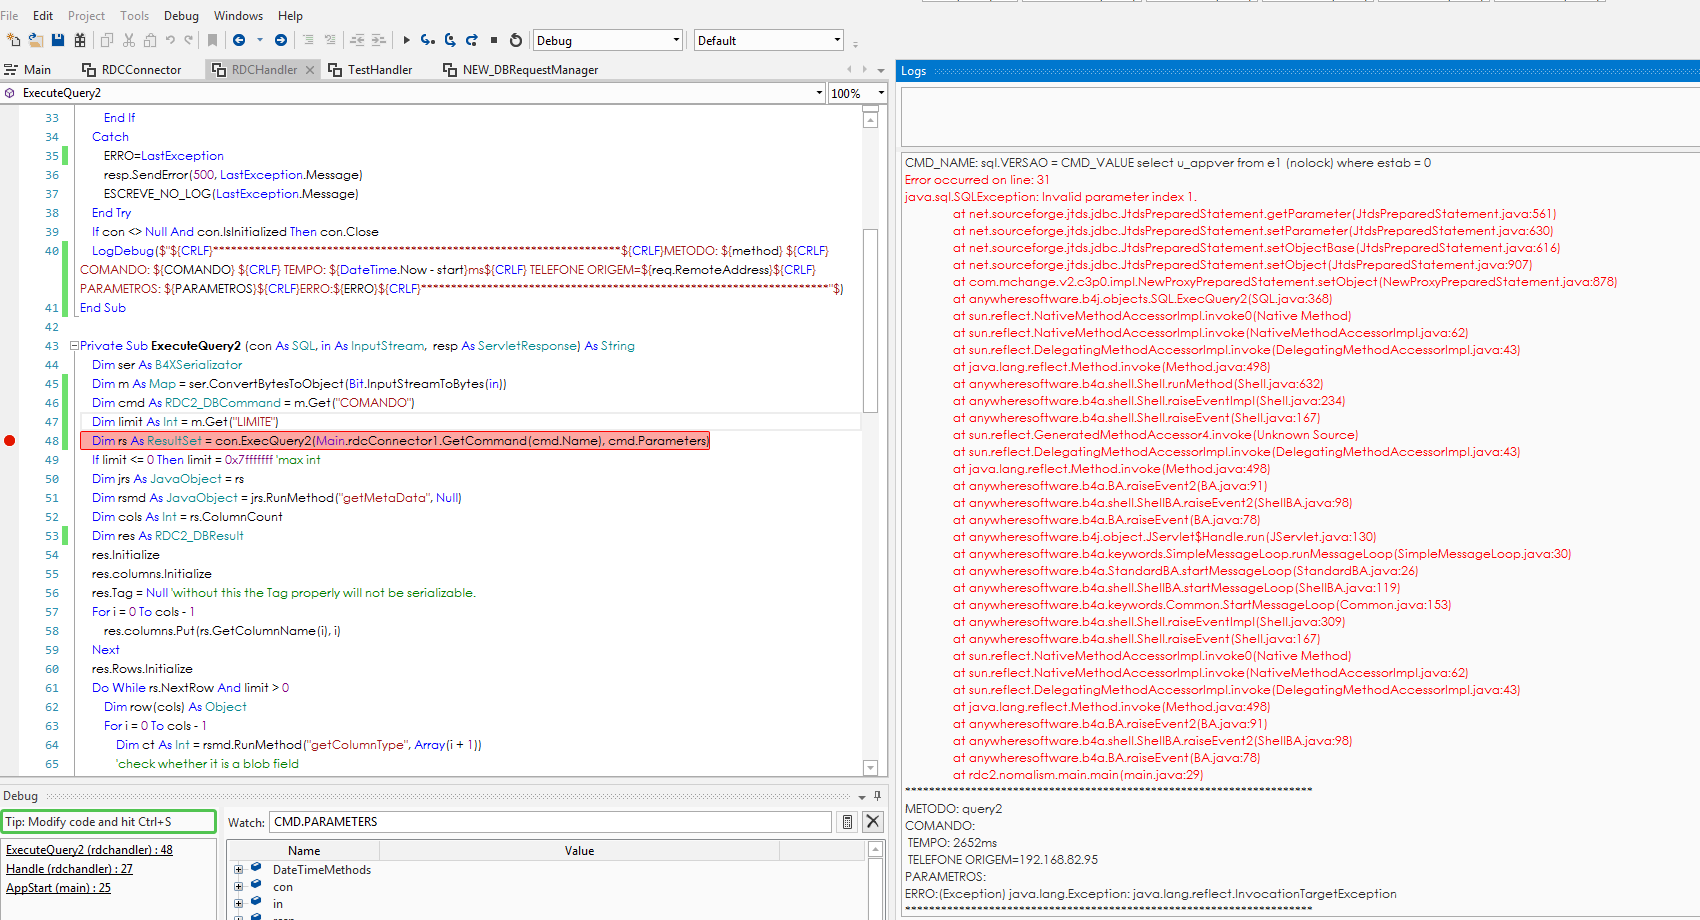Open the 100% zoom level dropdown
Image resolution: width=1700 pixels, height=920 pixels.
[880, 93]
